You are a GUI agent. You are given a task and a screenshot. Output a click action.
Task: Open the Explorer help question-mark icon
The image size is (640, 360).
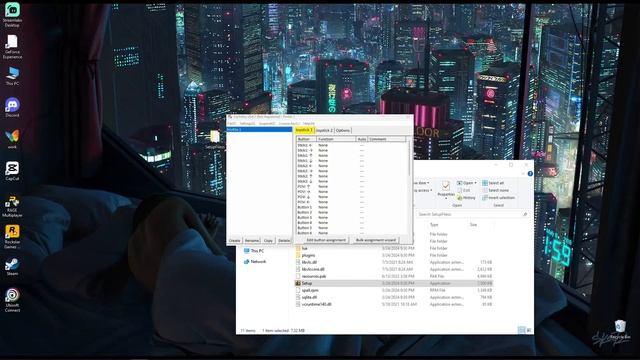click(x=530, y=174)
